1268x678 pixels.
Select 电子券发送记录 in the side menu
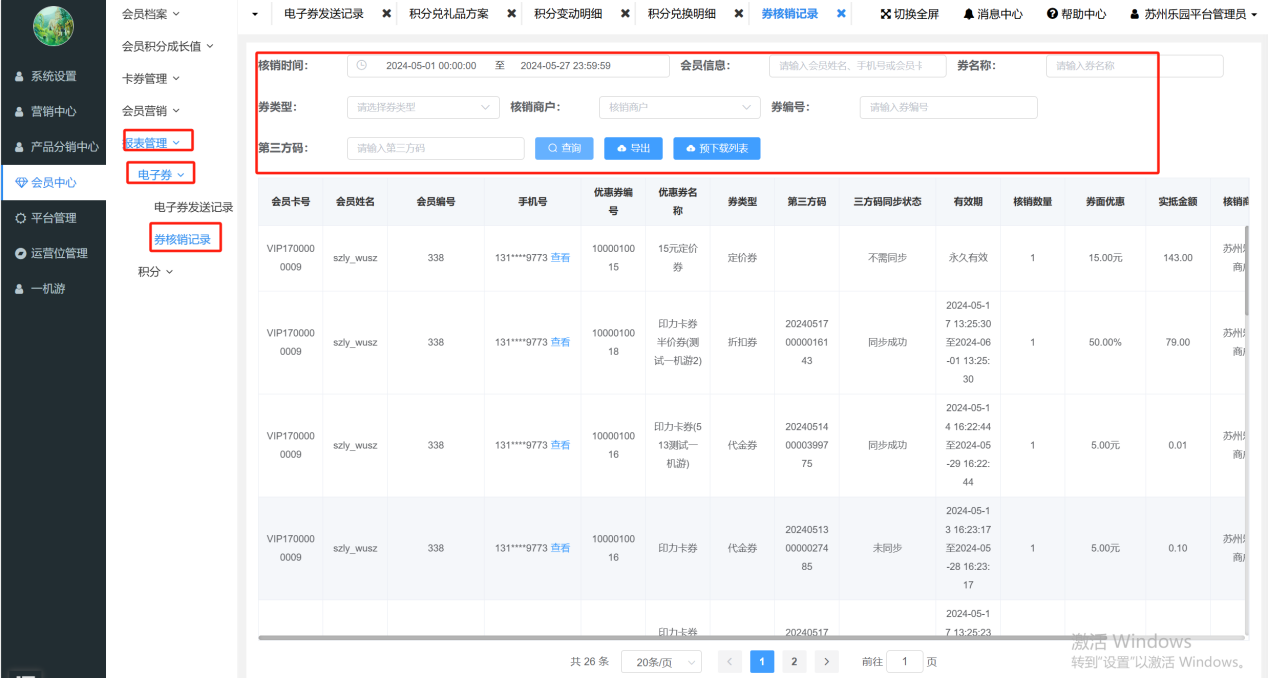pos(193,207)
